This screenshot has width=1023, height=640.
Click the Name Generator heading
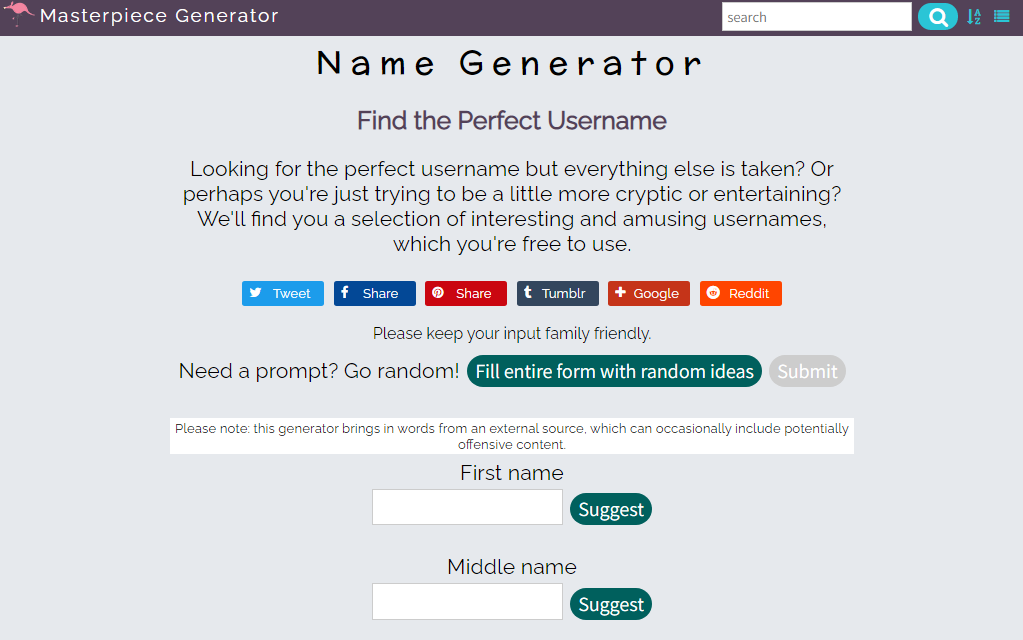511,64
